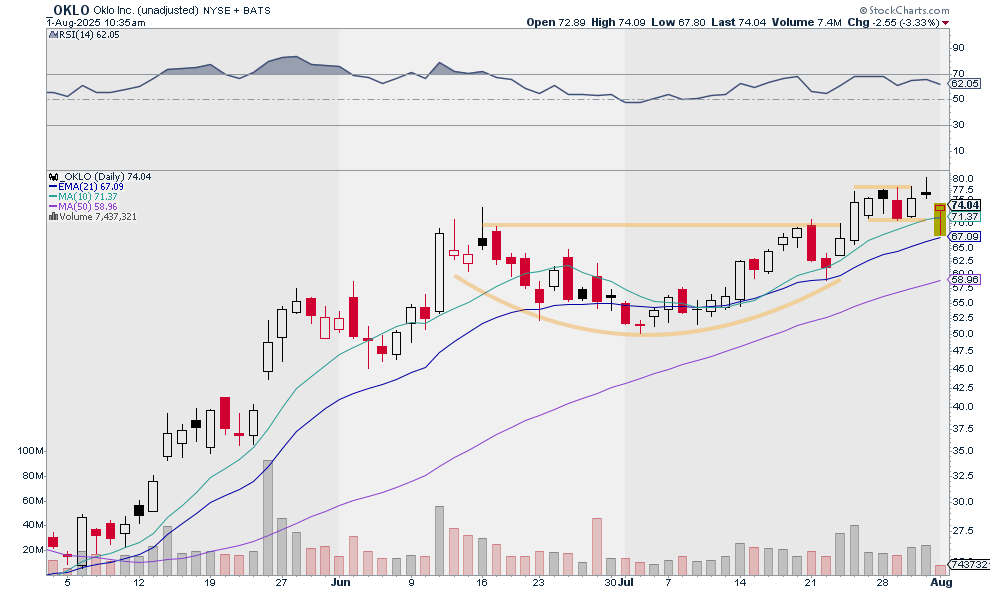Image resolution: width=990 pixels, height=591 pixels.
Task: Click the 'RSI(14) 62.05' indicator label
Action: point(89,35)
